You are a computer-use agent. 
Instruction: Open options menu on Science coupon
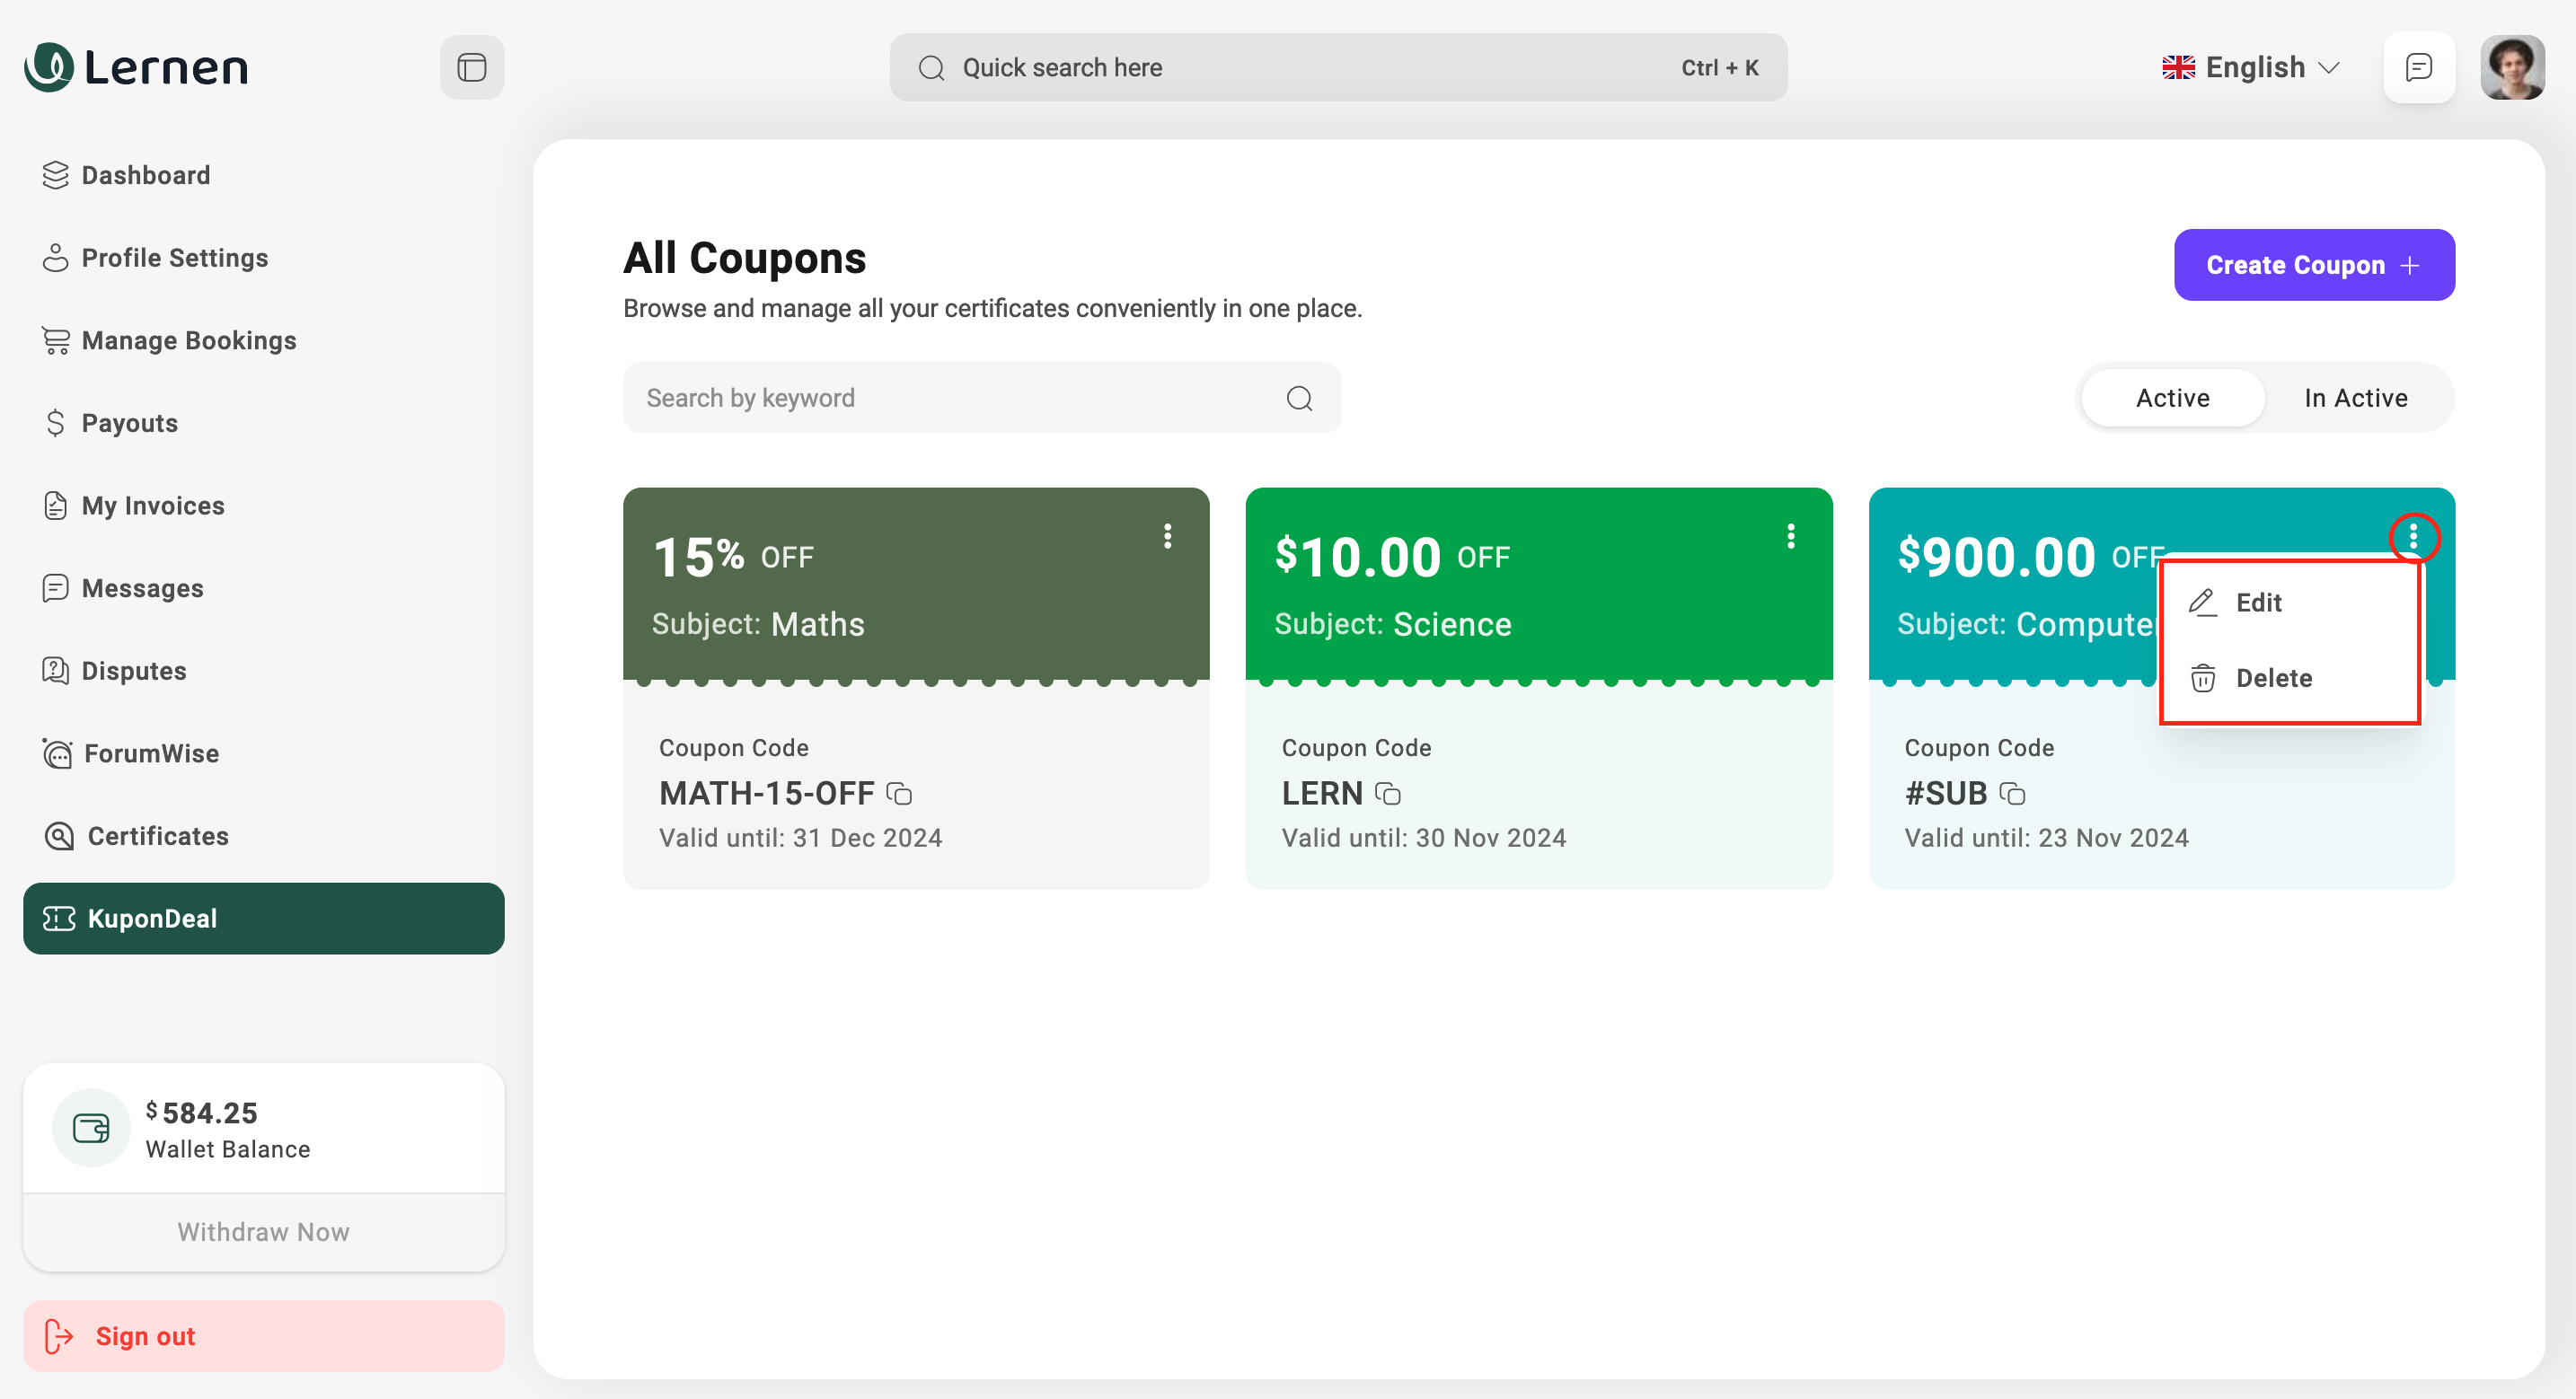point(1790,536)
